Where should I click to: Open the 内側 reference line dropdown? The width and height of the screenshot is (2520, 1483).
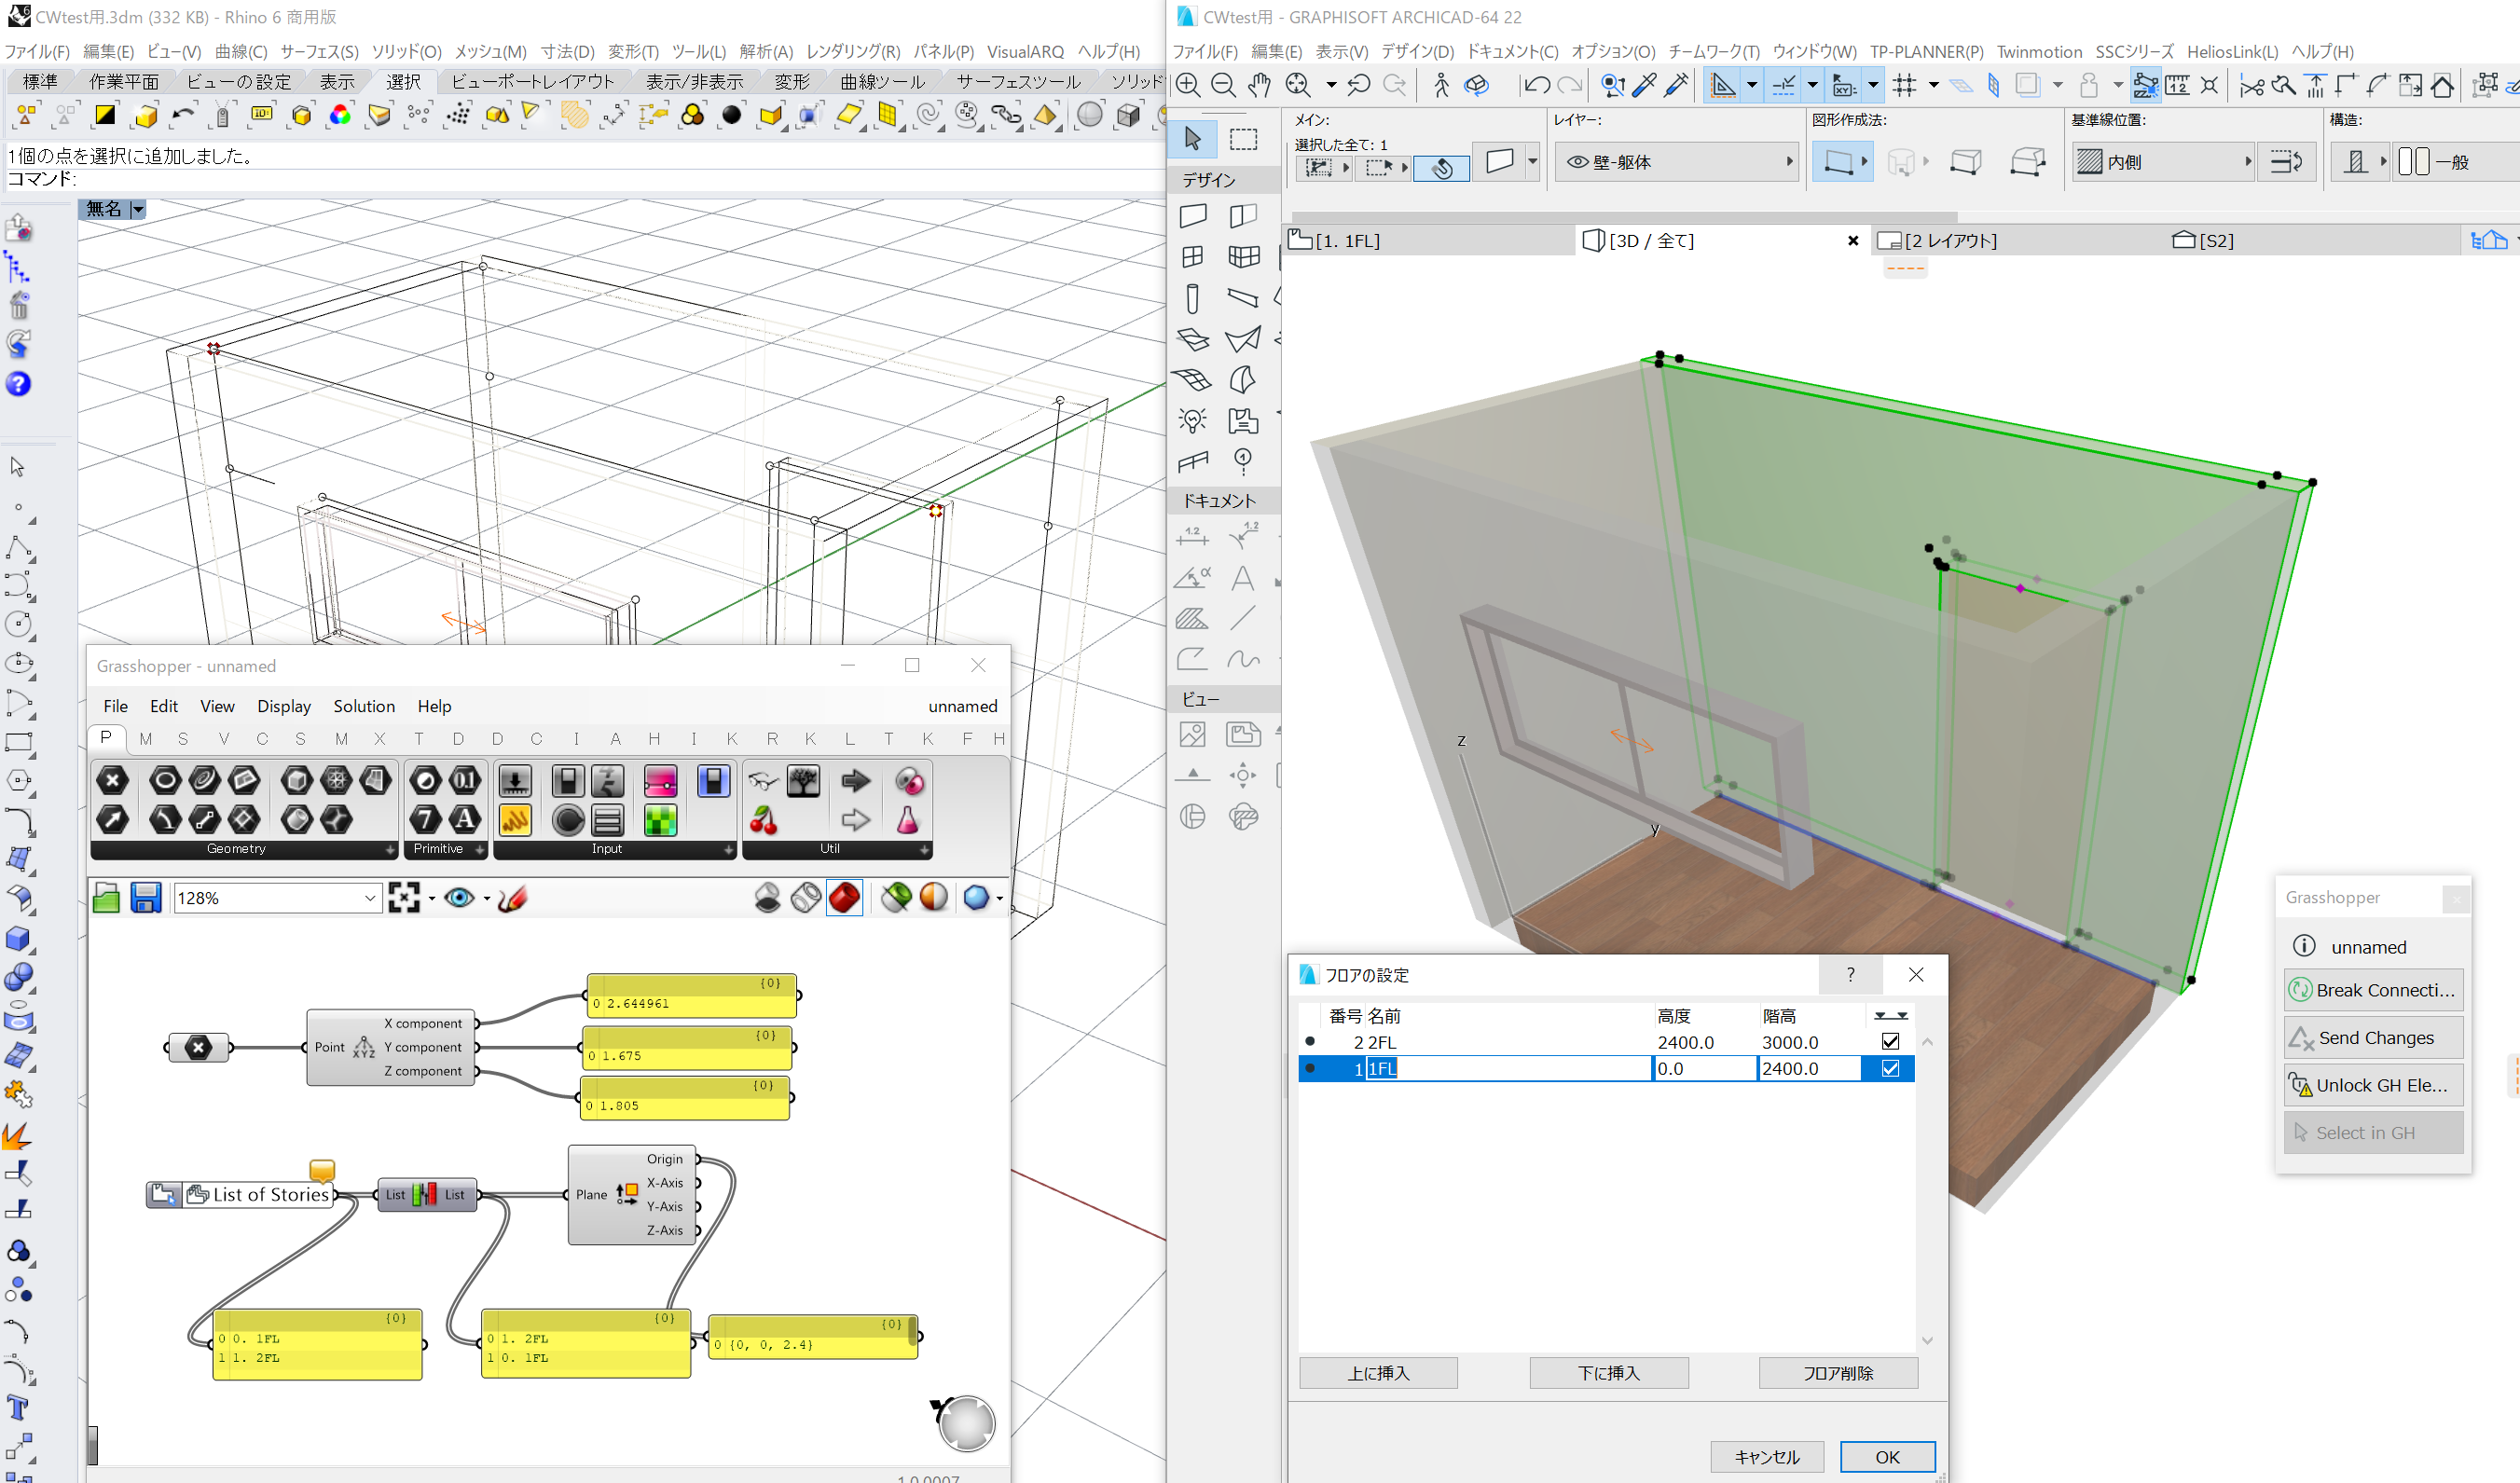click(2247, 161)
